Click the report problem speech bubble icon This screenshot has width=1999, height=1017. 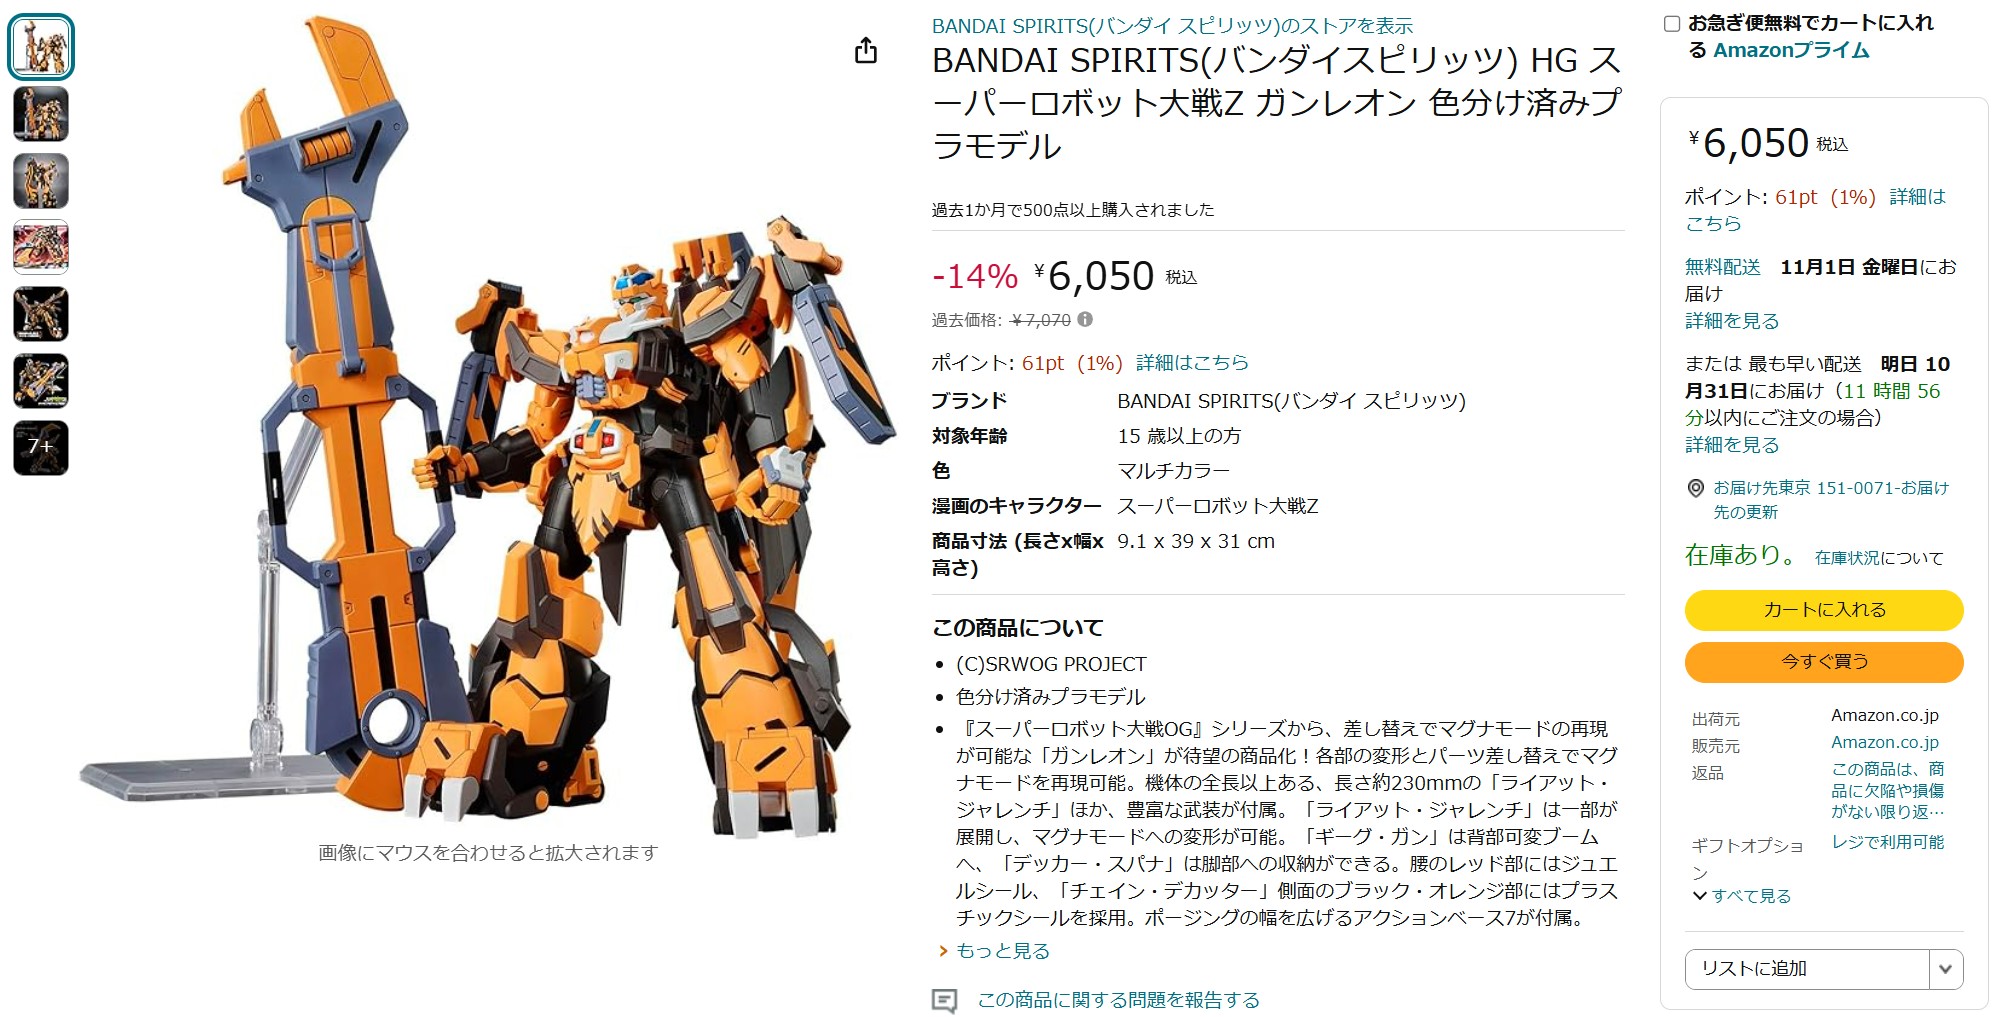coord(944,1000)
